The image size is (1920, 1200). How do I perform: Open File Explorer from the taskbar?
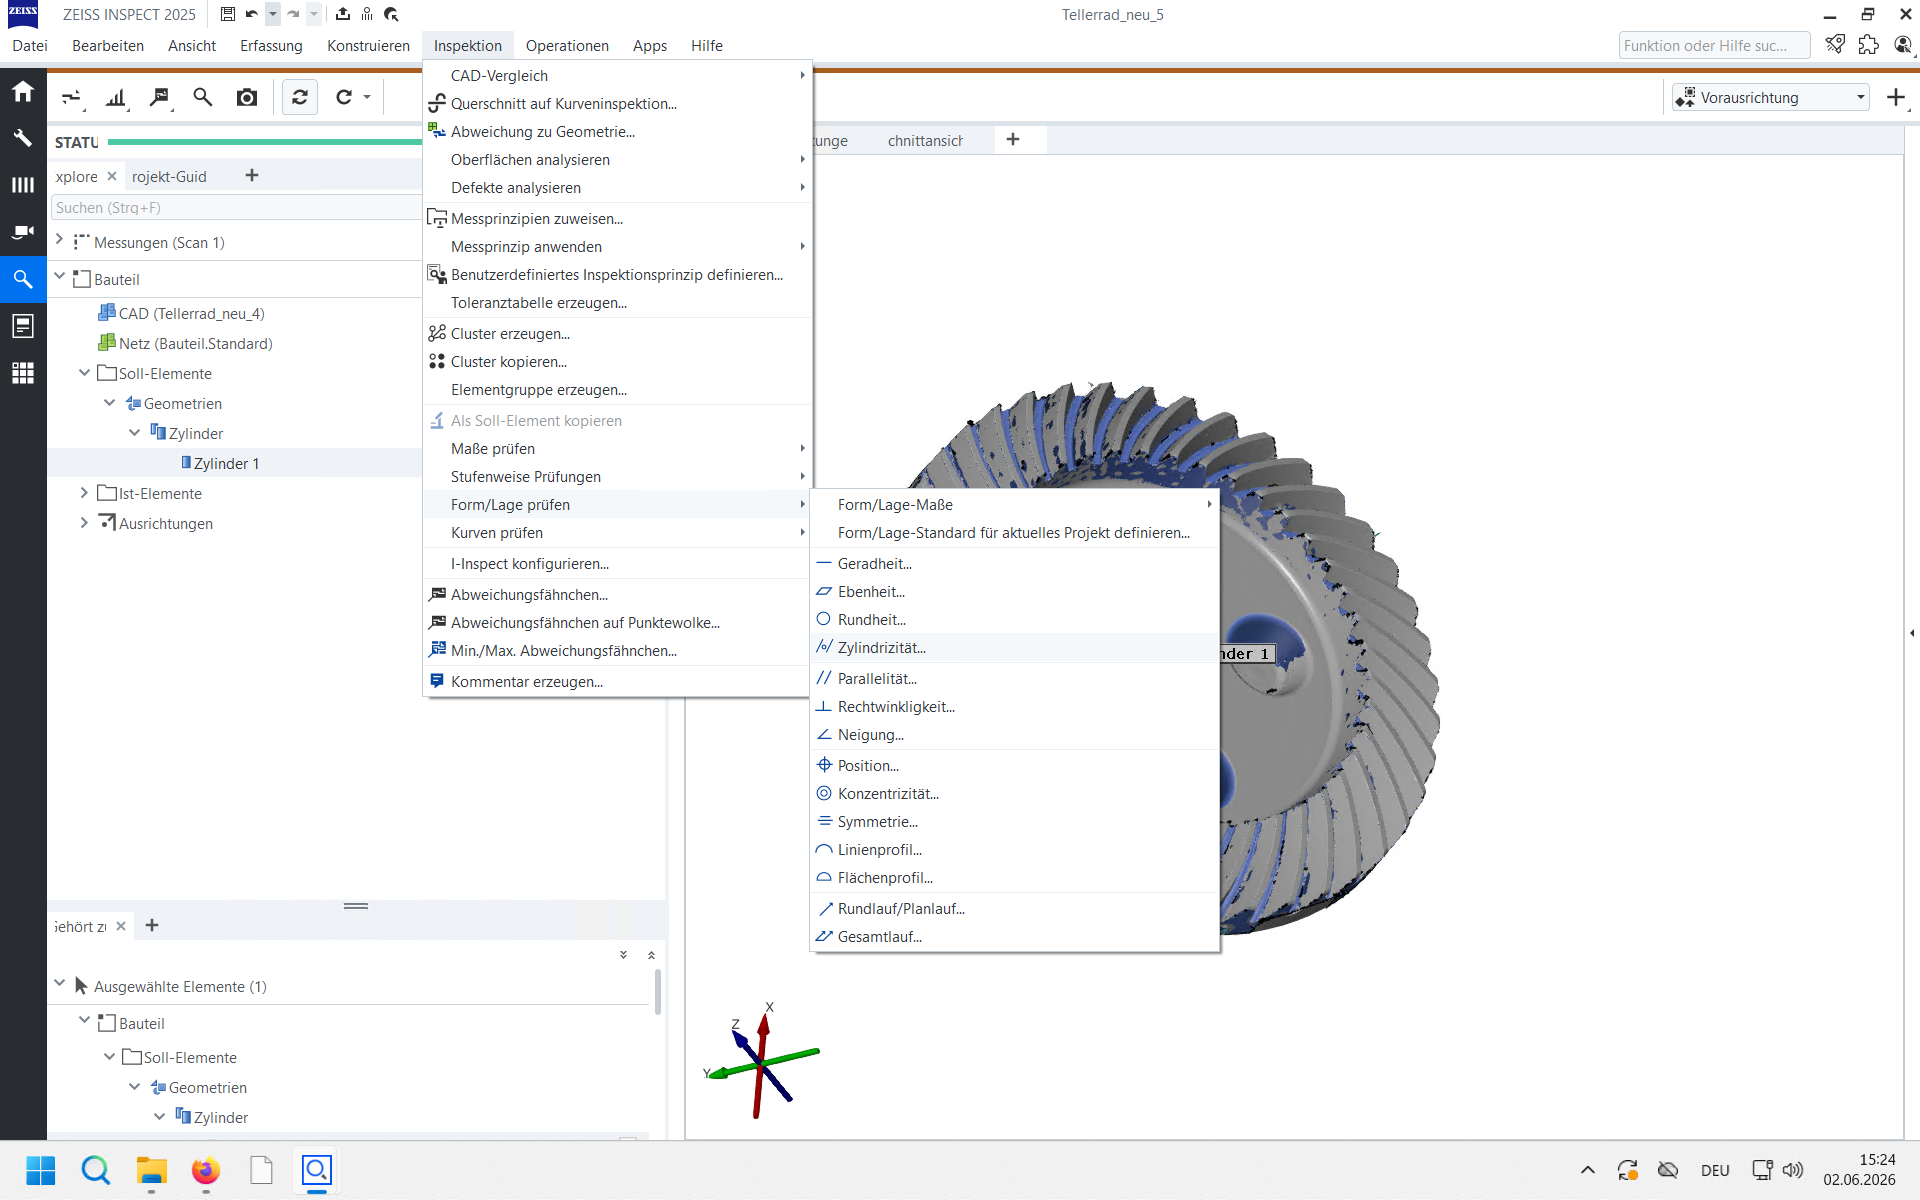pos(151,1170)
